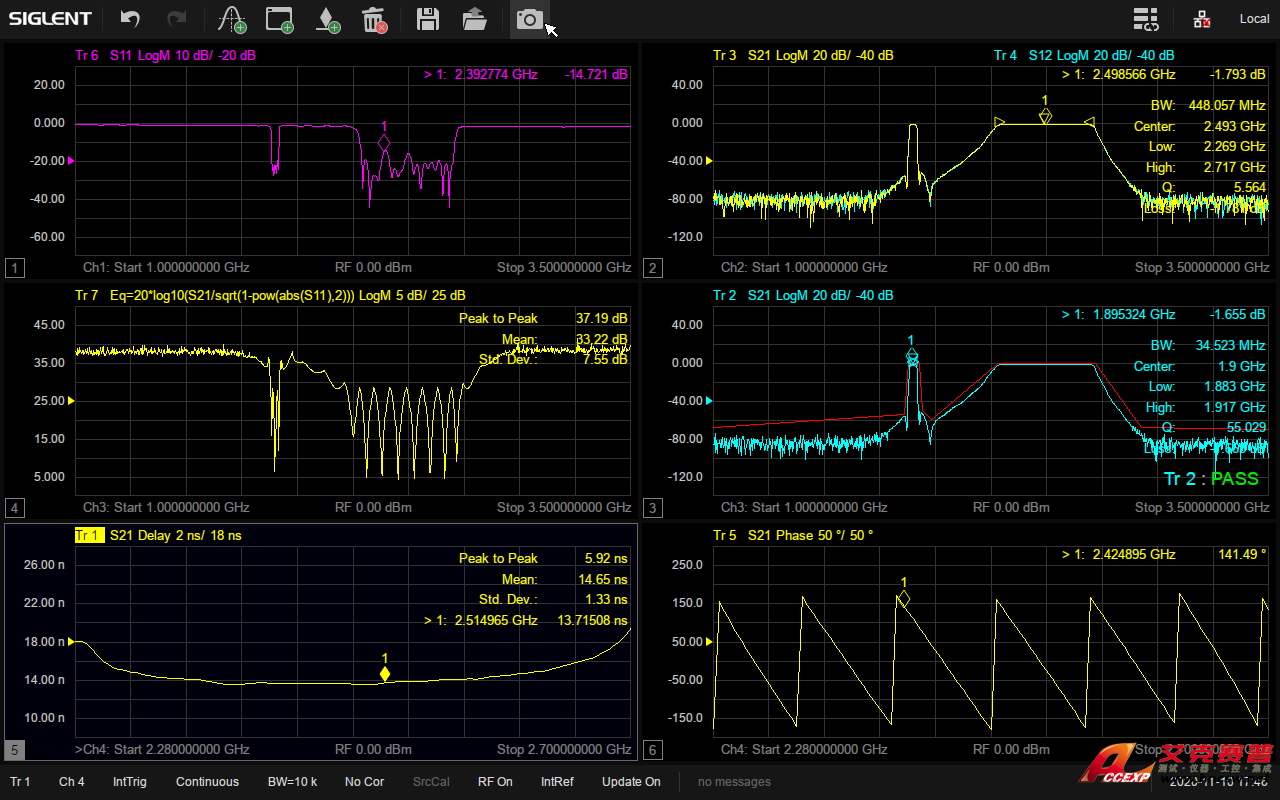Click marker 1 diamond on the S11 trace

384,143
